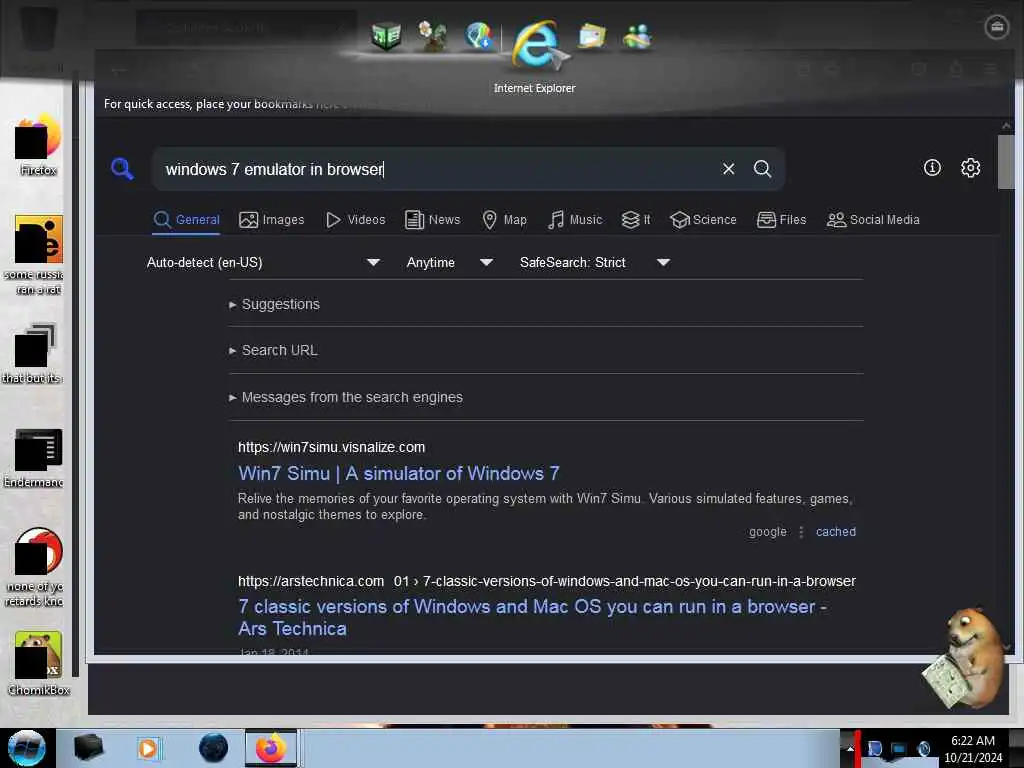Launch Internet Explorer from the top dock

point(537,44)
